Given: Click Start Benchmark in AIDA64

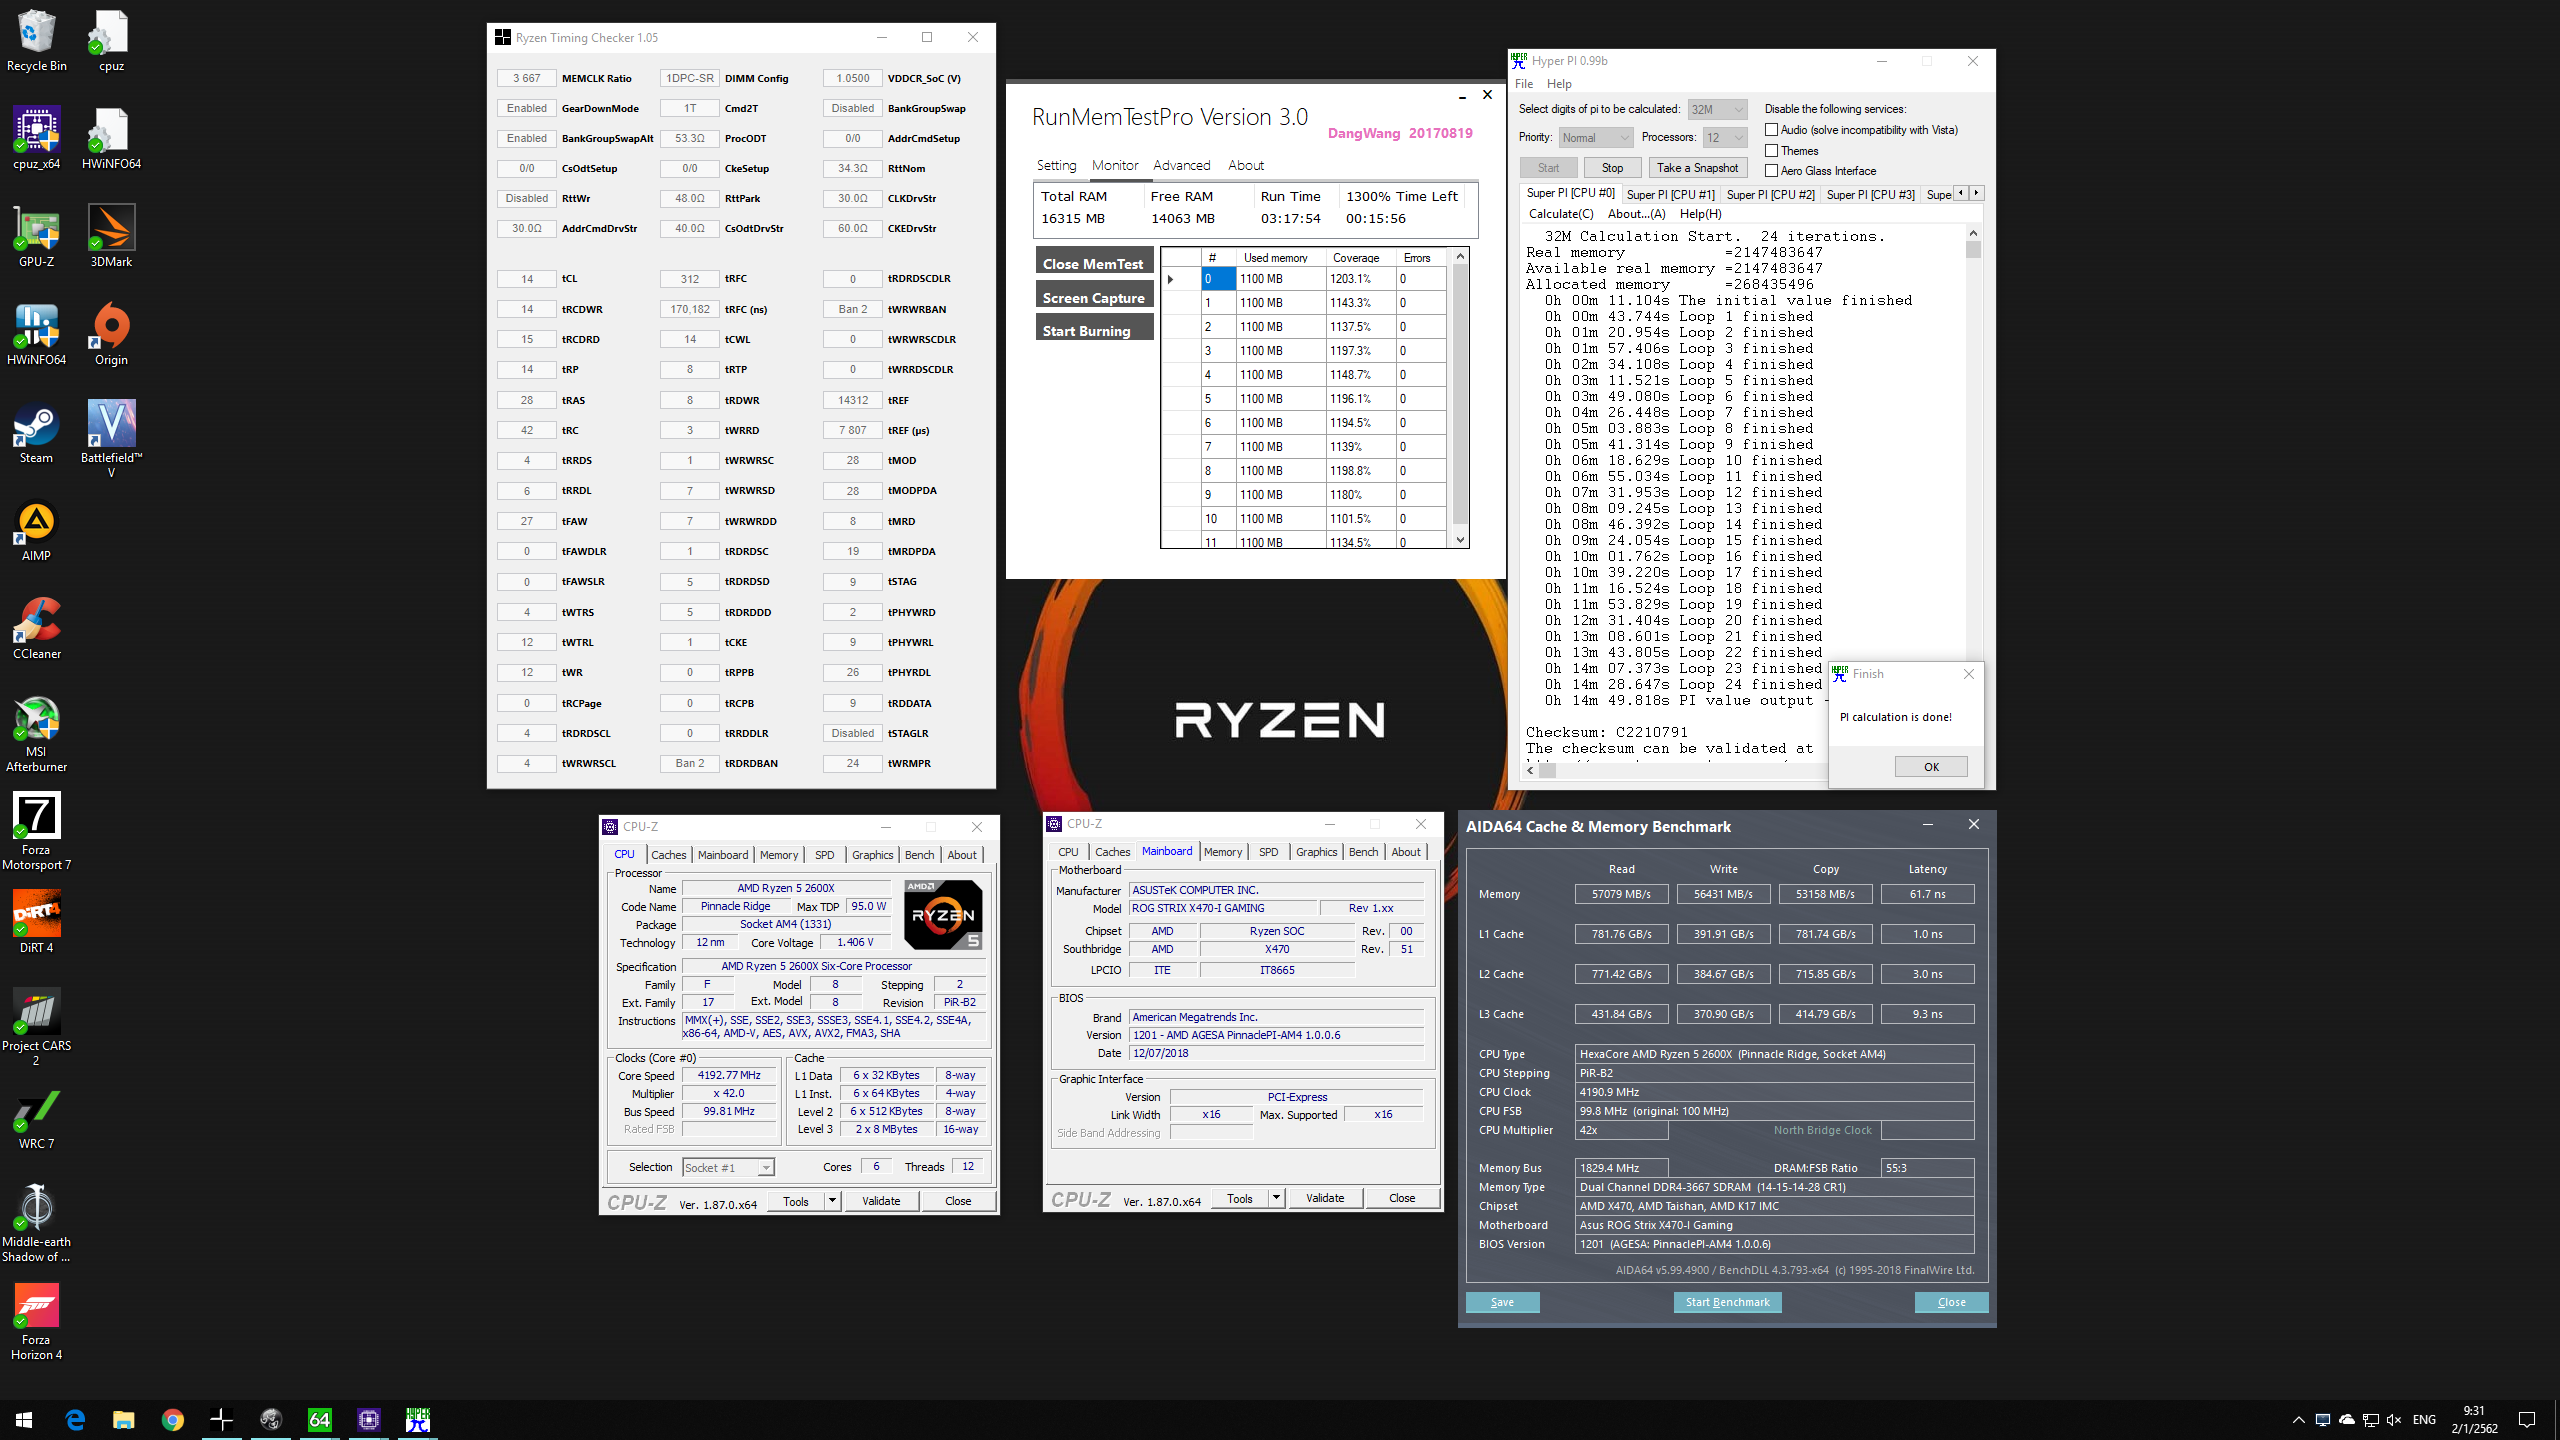Looking at the screenshot, I should (1727, 1303).
